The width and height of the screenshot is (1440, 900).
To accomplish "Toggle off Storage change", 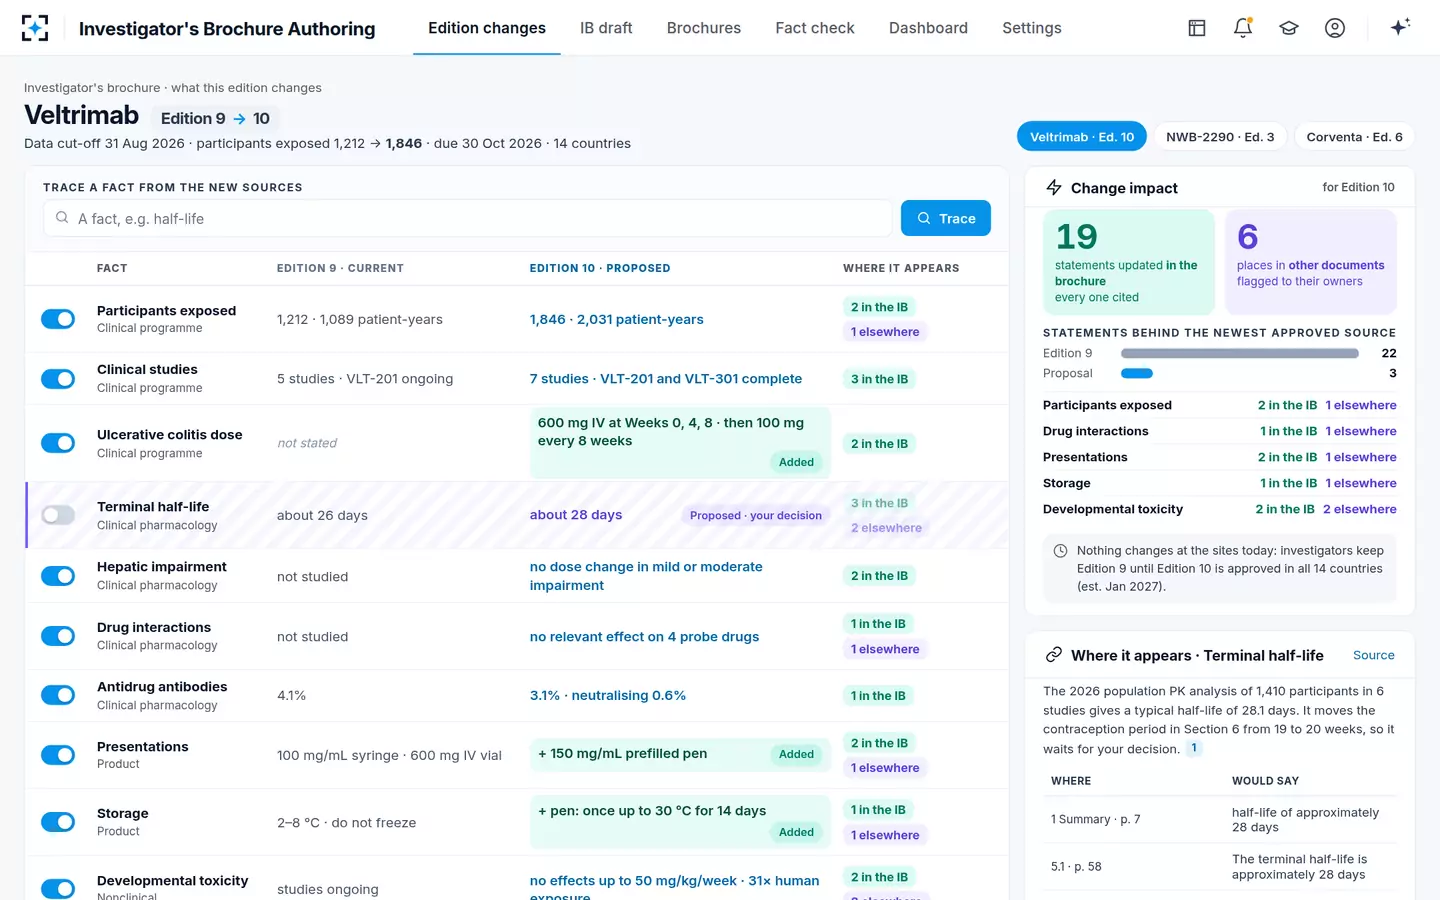I will click(58, 822).
